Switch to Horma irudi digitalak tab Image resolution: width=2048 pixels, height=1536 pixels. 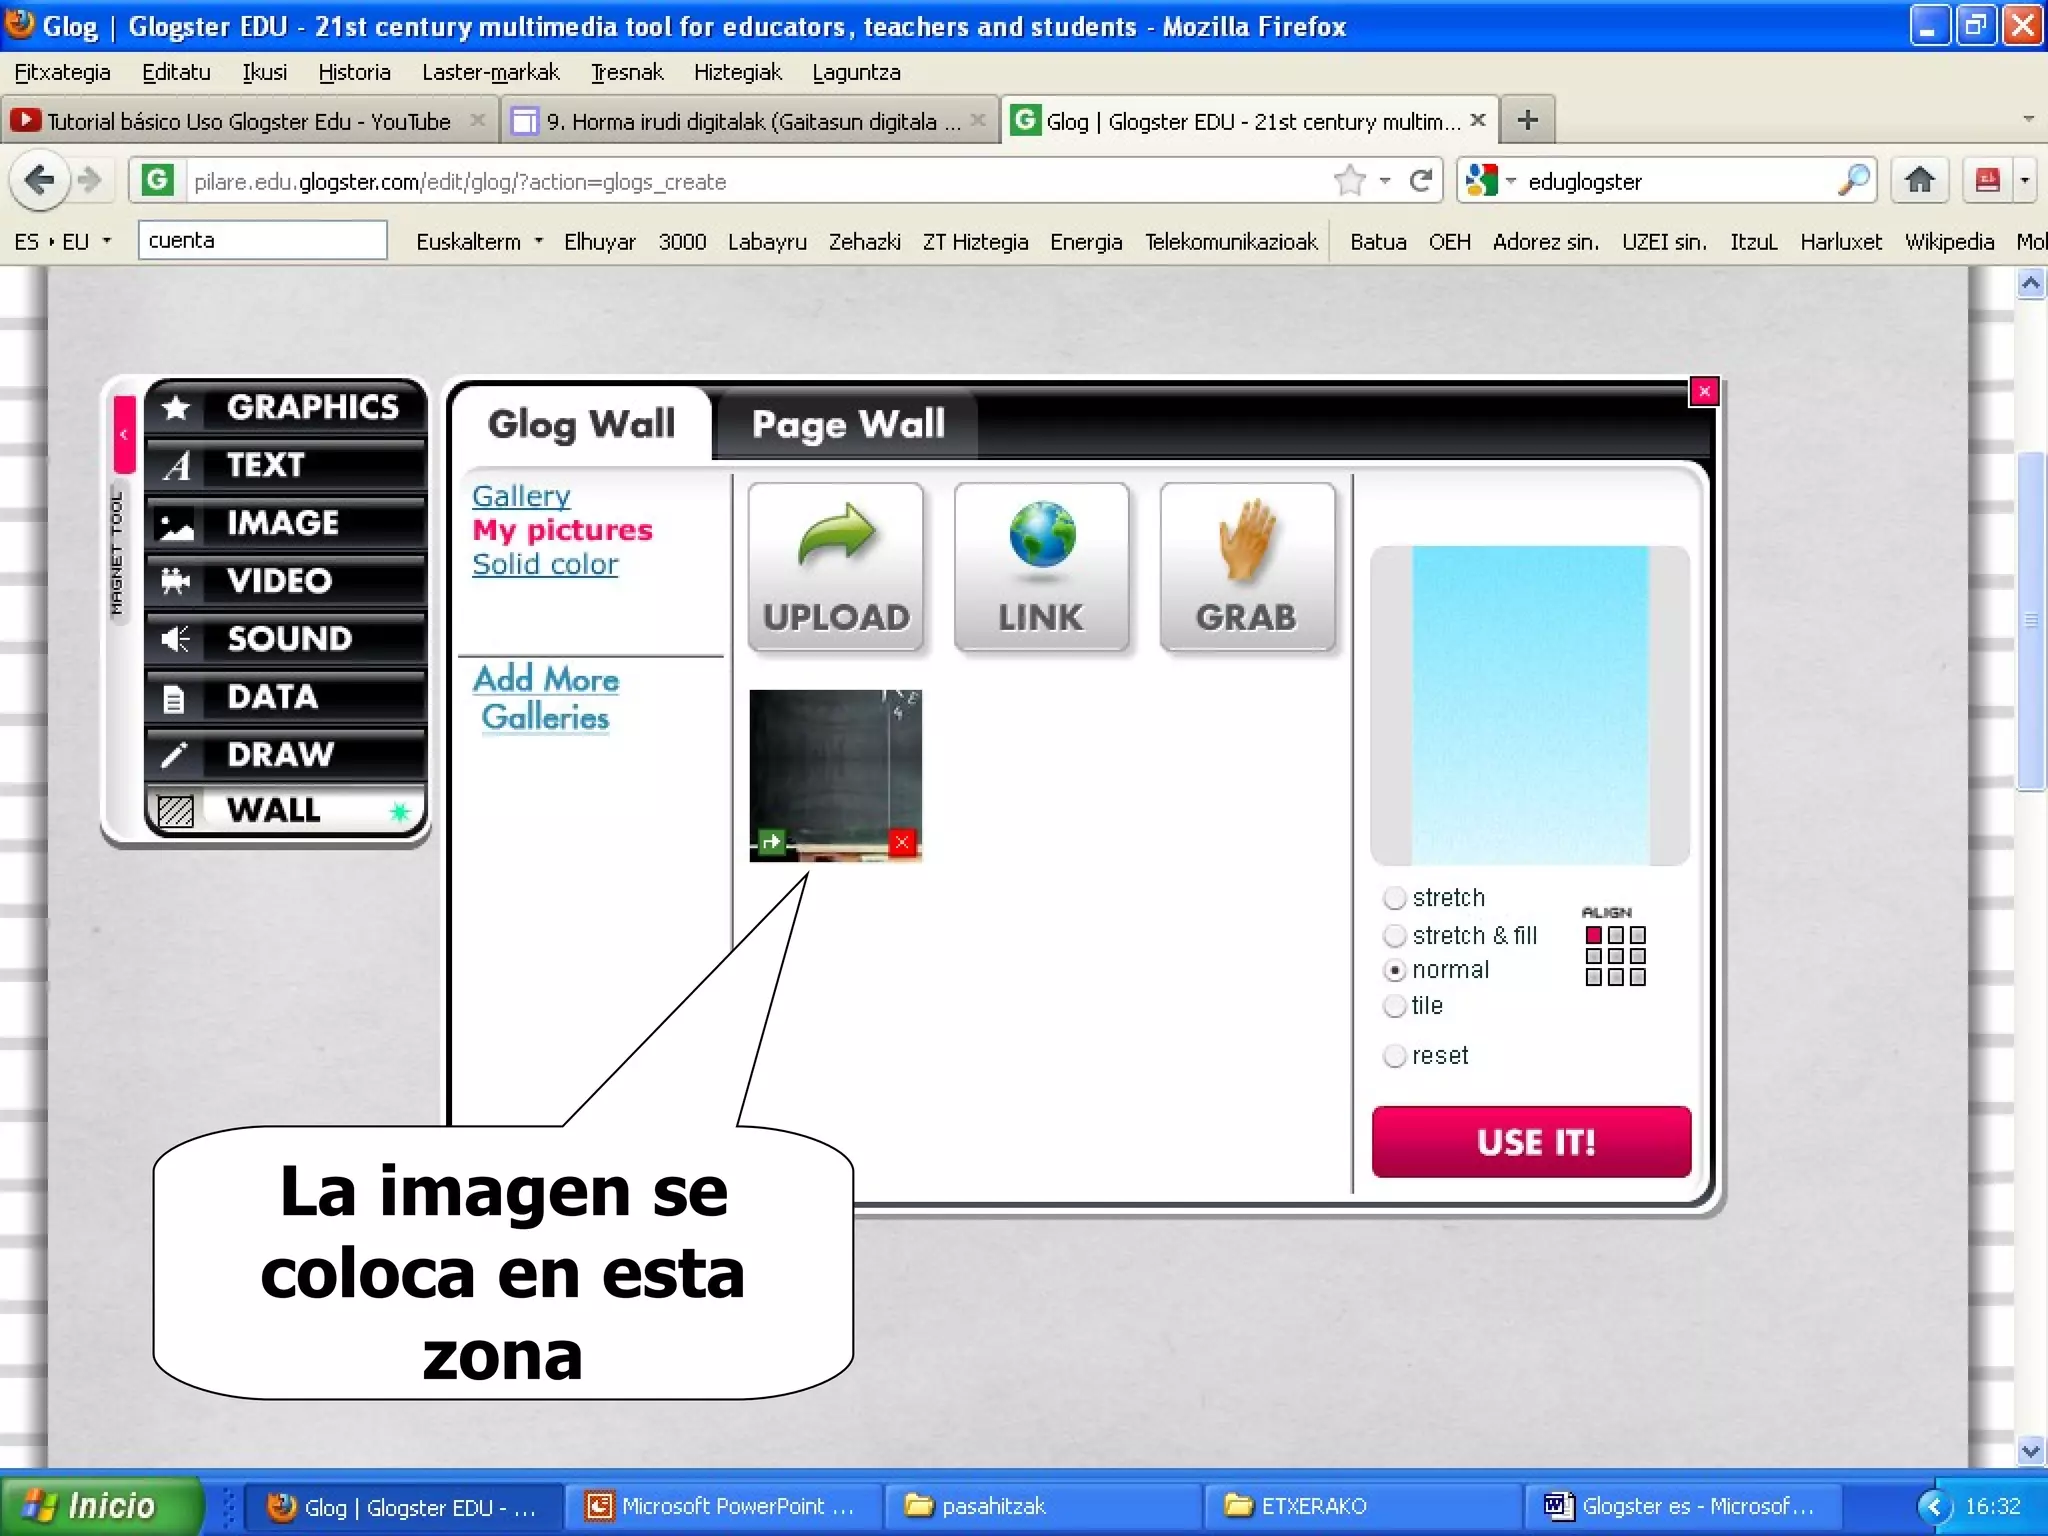tap(750, 121)
